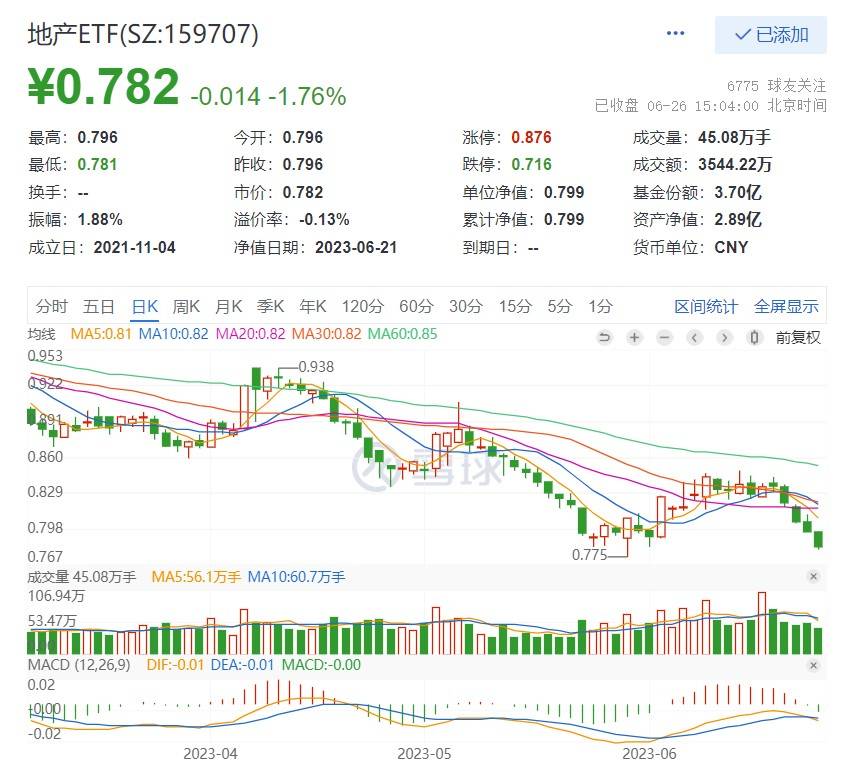Click the 2023-04 date axis label
Screen dimensions: 856x775
pyautogui.click(x=210, y=754)
